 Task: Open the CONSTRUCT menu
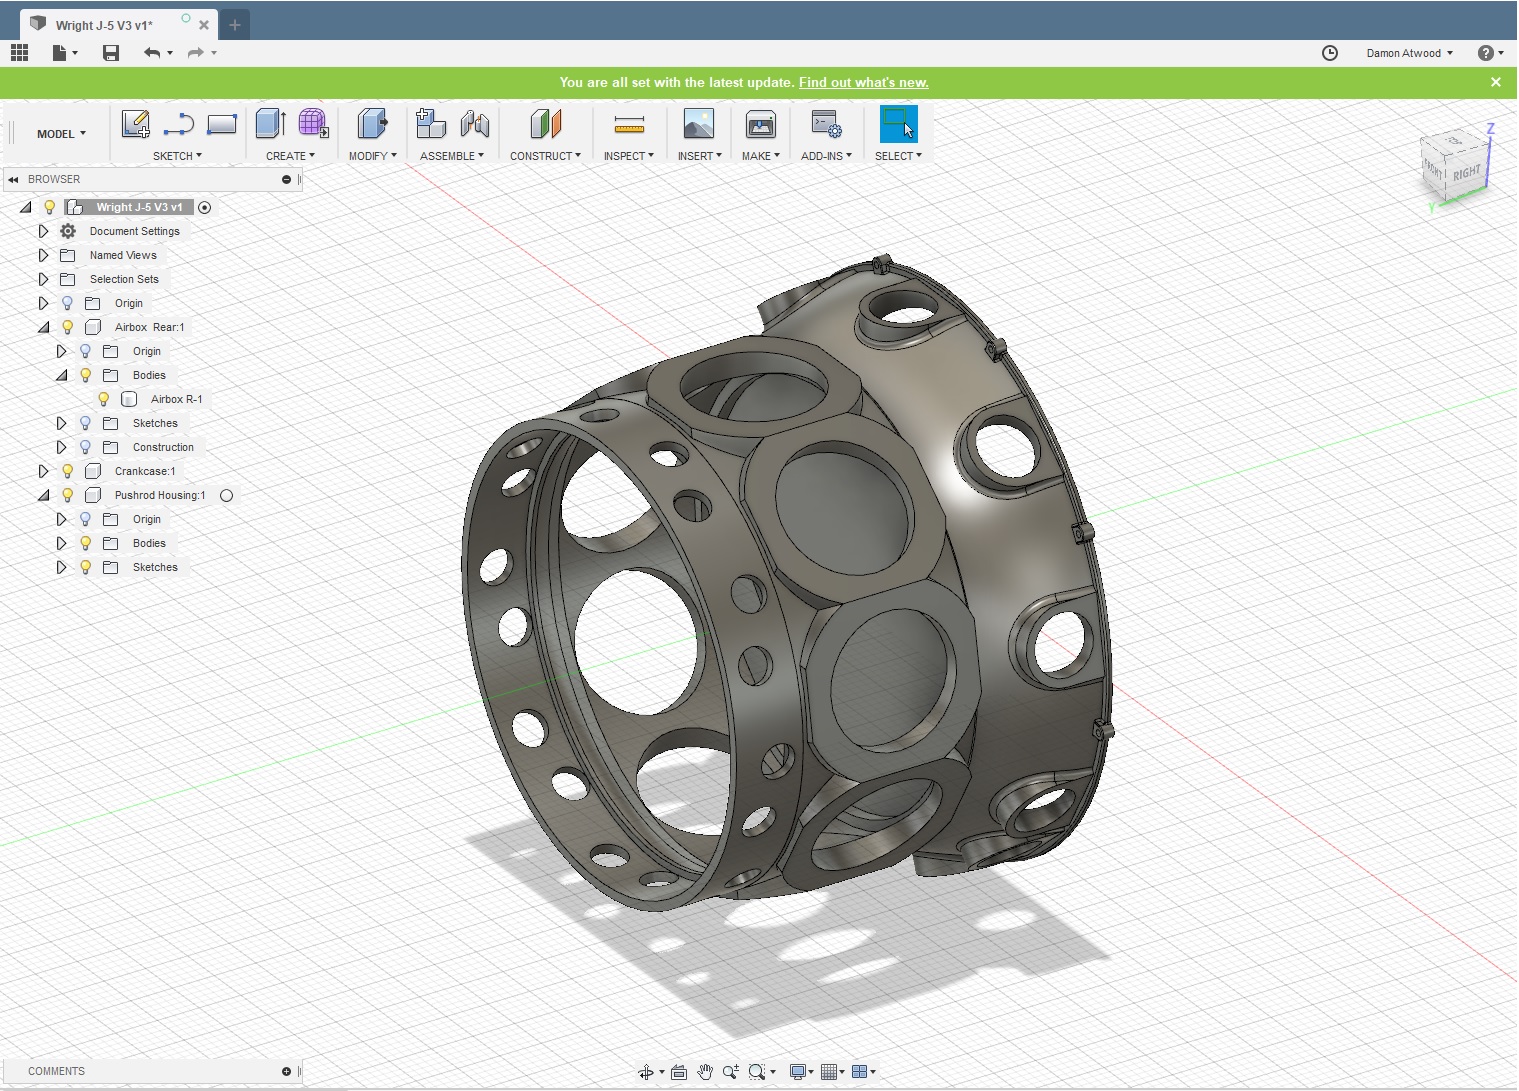(545, 156)
